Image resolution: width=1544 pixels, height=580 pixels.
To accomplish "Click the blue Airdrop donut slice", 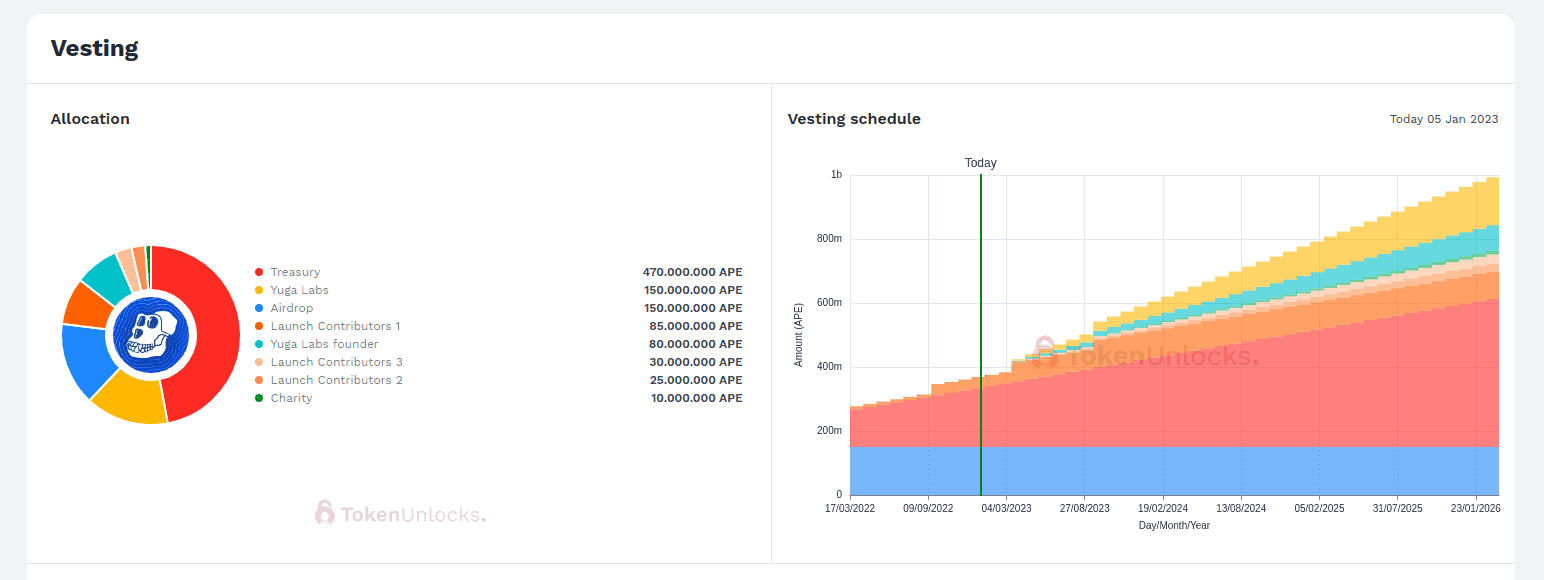I will coord(83,360).
